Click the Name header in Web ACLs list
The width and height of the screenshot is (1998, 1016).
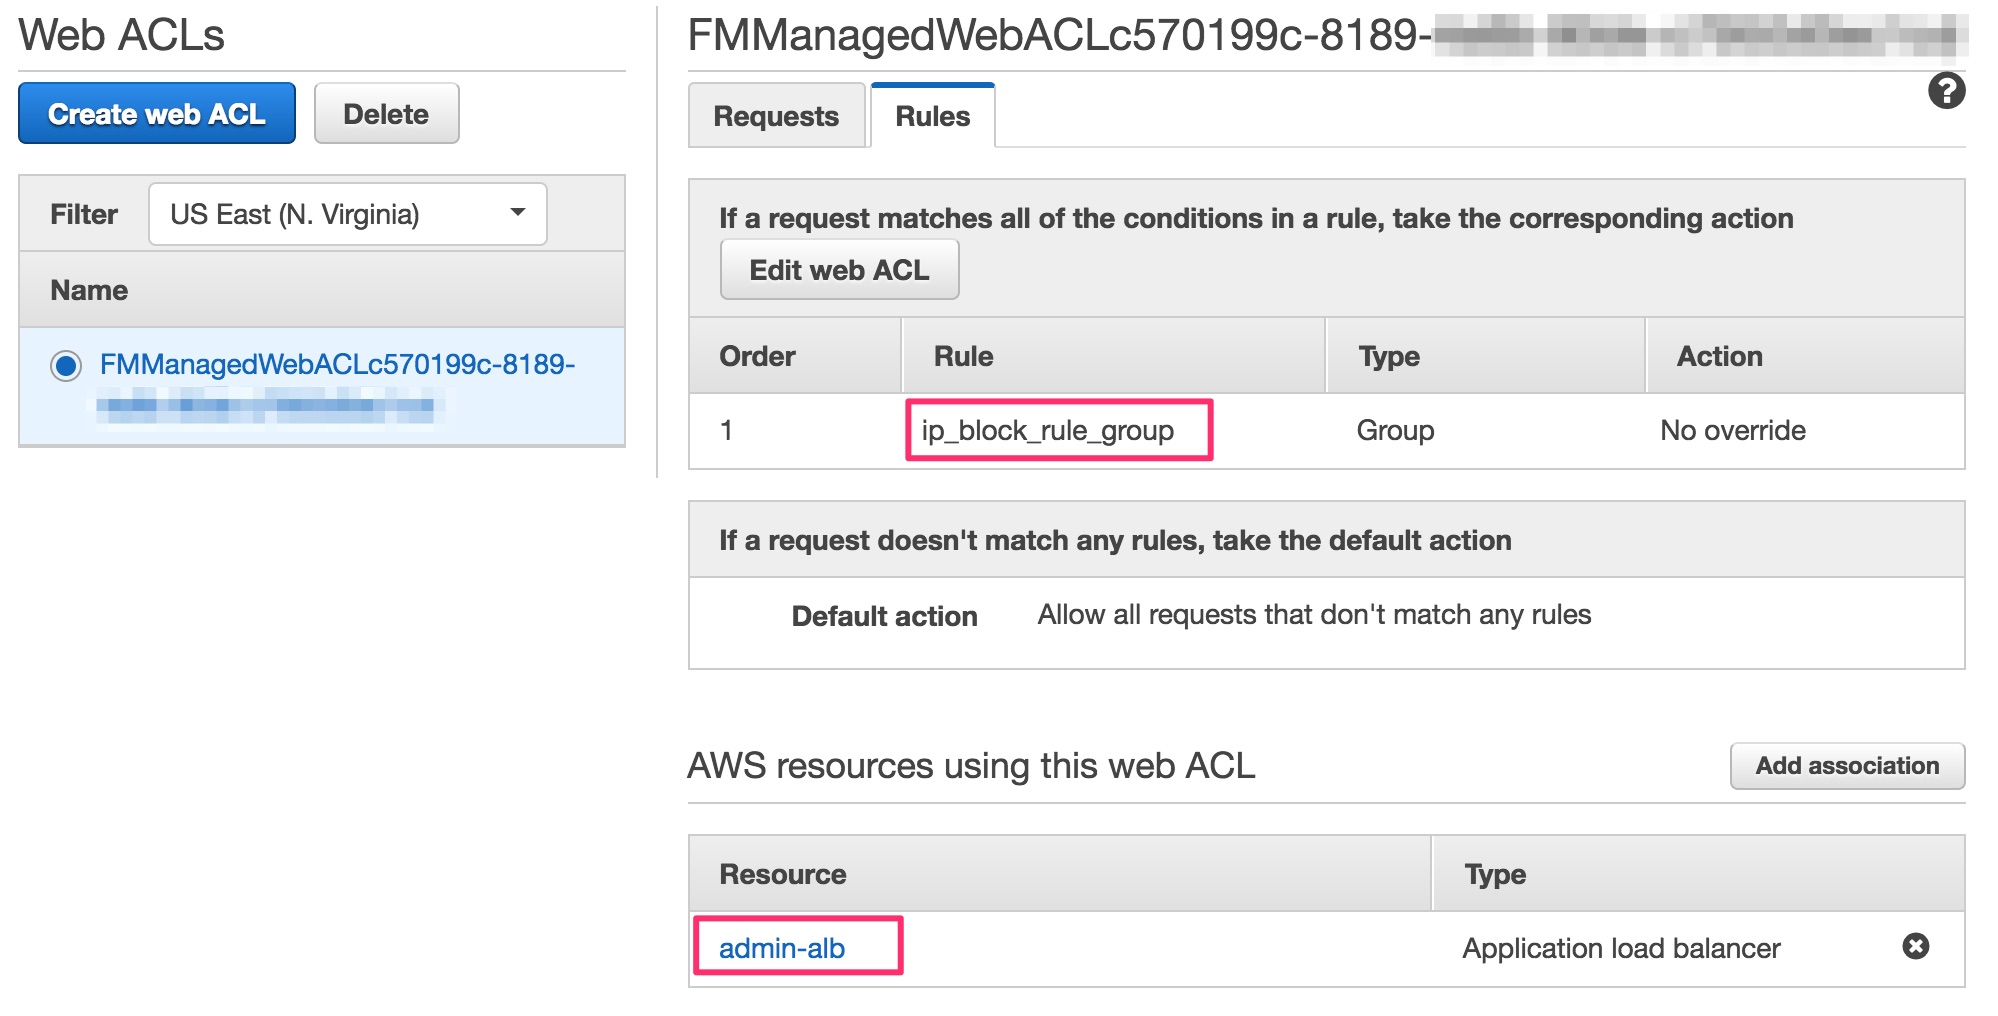[x=88, y=290]
